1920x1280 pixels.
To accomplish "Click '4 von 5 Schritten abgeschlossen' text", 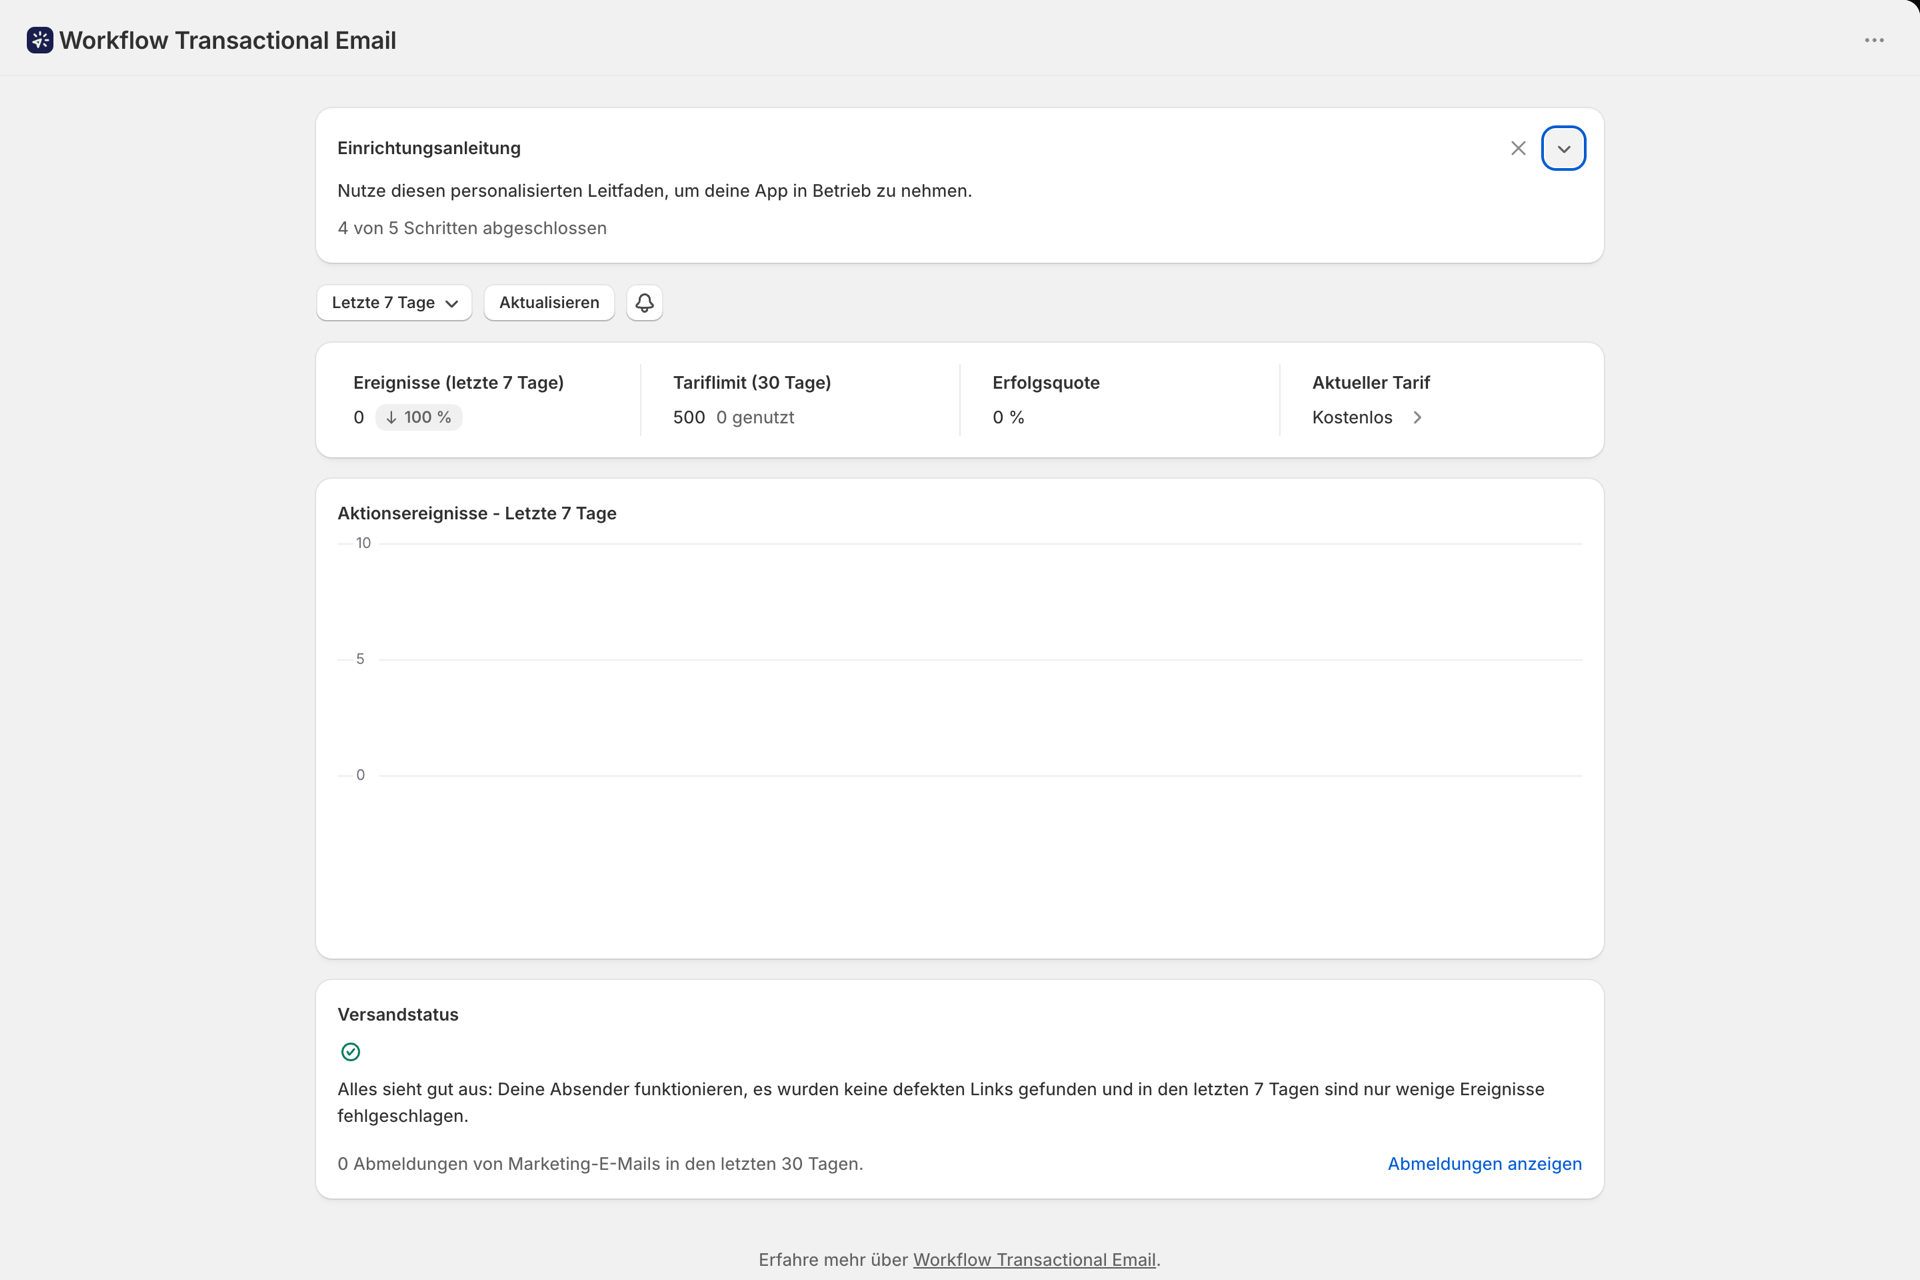I will click(472, 228).
